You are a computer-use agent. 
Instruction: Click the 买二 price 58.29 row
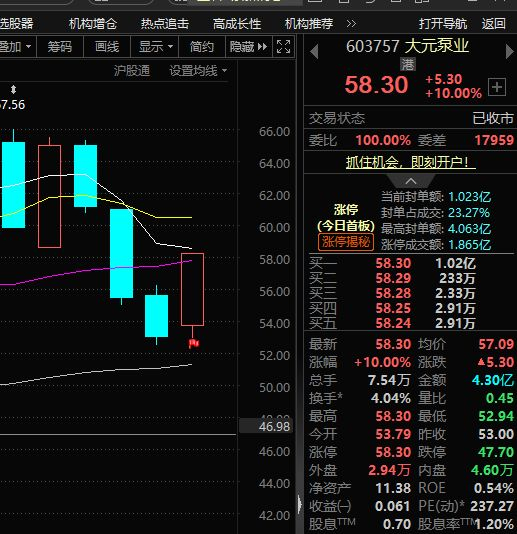(411, 278)
